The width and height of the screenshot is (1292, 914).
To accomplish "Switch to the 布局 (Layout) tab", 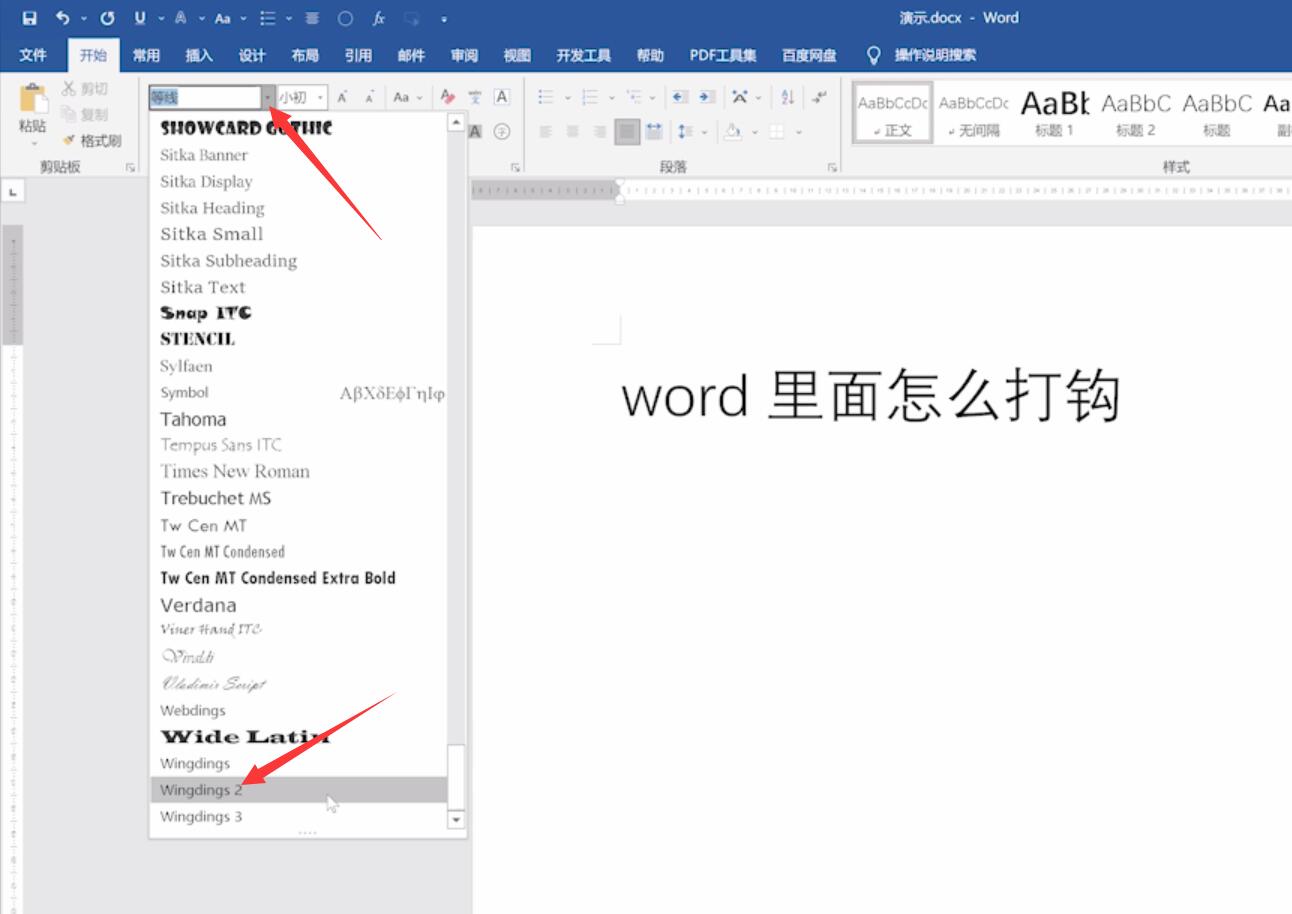I will 305,55.
